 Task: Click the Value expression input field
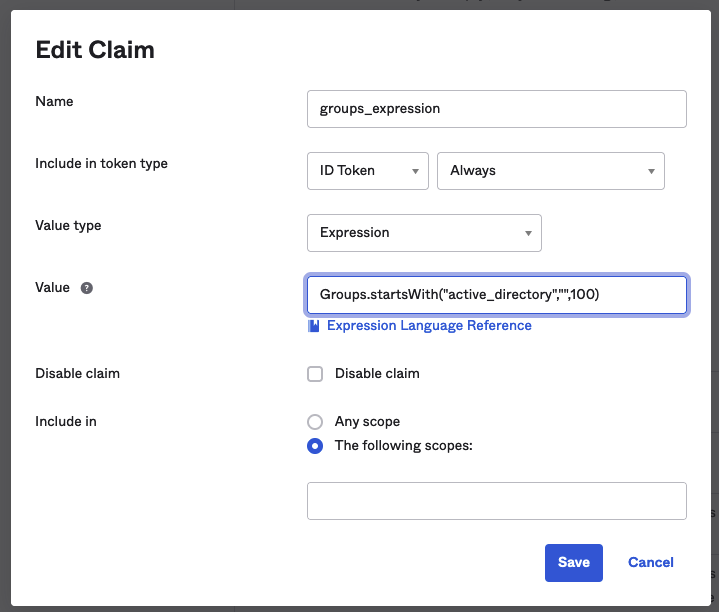point(497,295)
